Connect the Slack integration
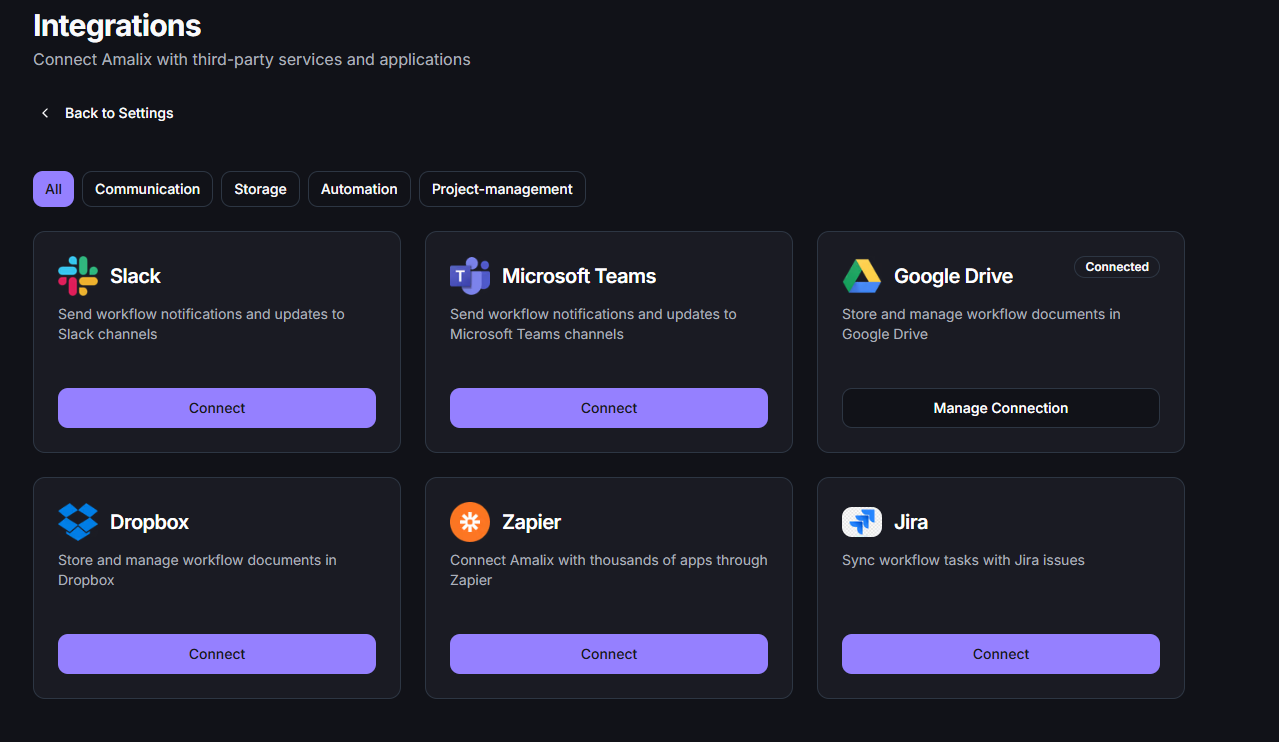Viewport: 1279px width, 742px height. (x=217, y=407)
